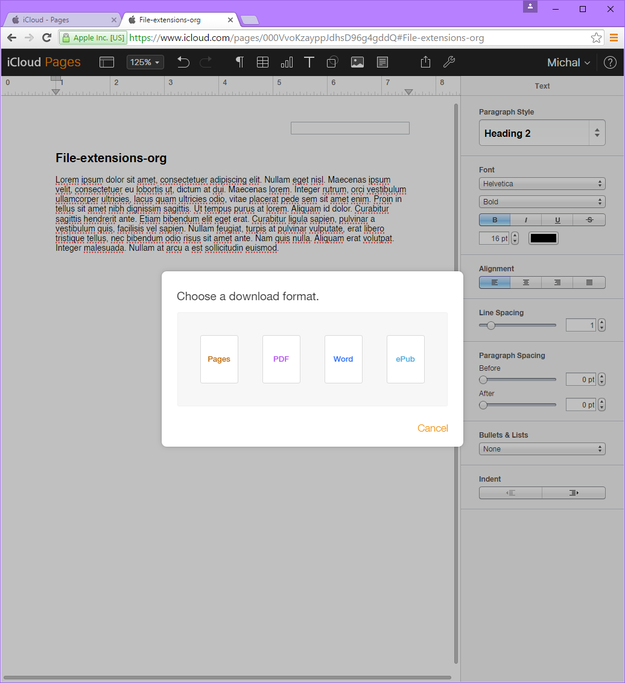Open the 125% zoom dropdown
The width and height of the screenshot is (625, 683).
pos(145,62)
